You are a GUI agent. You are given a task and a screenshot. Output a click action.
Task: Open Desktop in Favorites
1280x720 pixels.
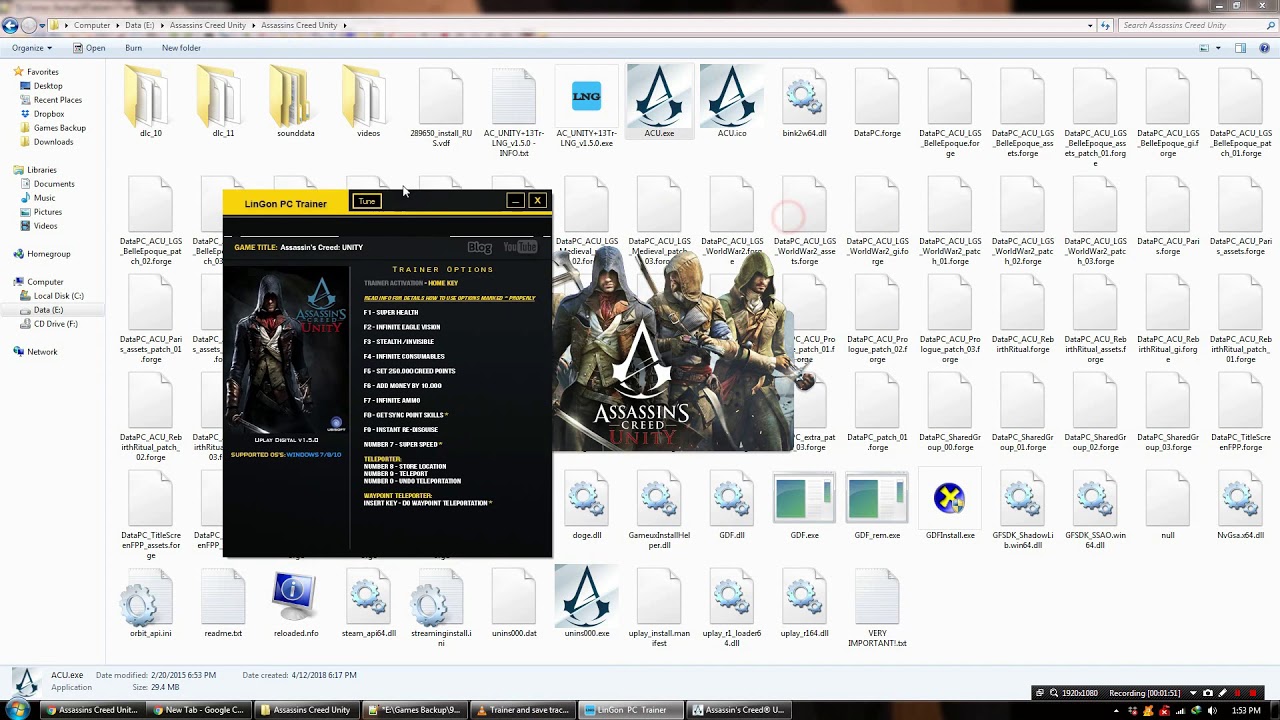click(x=48, y=86)
